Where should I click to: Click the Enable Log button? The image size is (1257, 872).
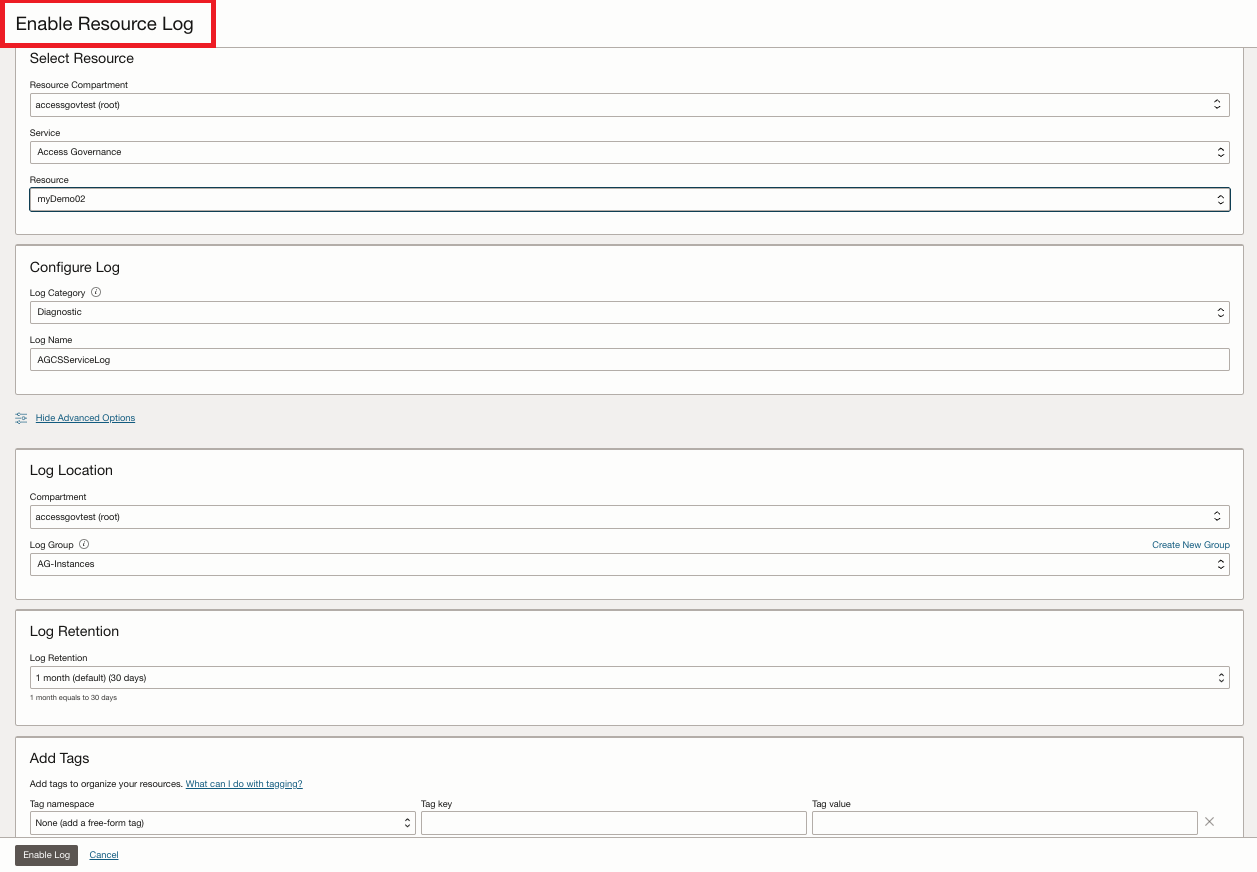coord(46,855)
